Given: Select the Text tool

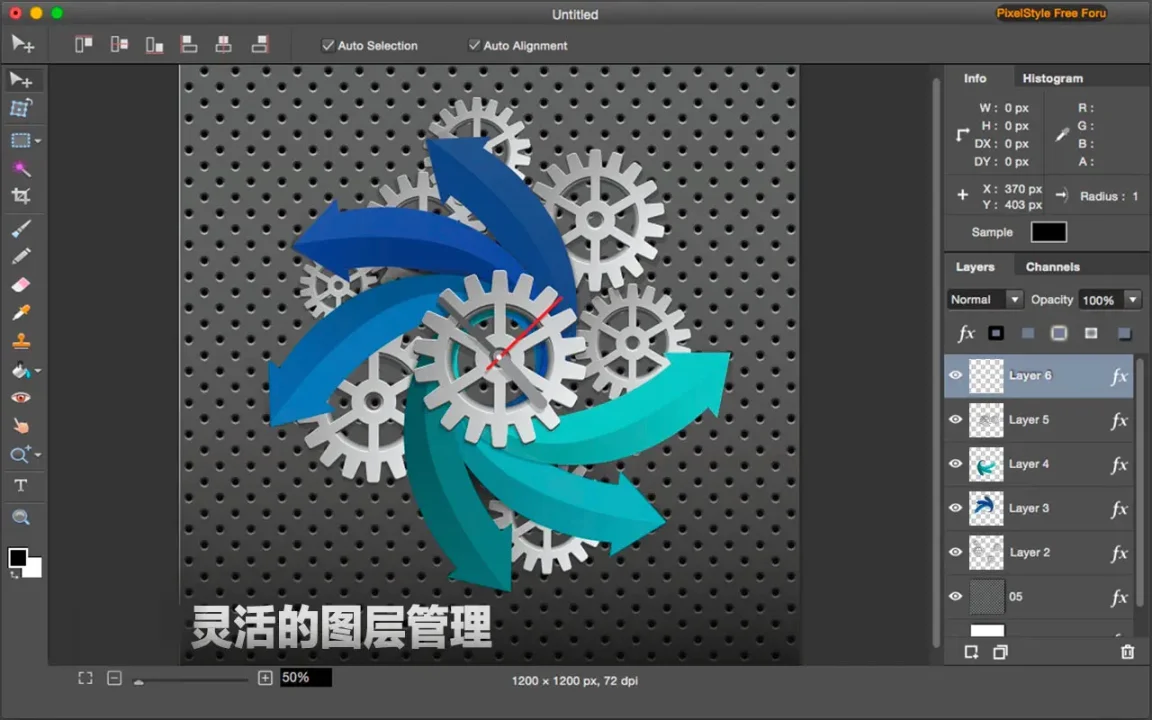Looking at the screenshot, I should [21, 486].
